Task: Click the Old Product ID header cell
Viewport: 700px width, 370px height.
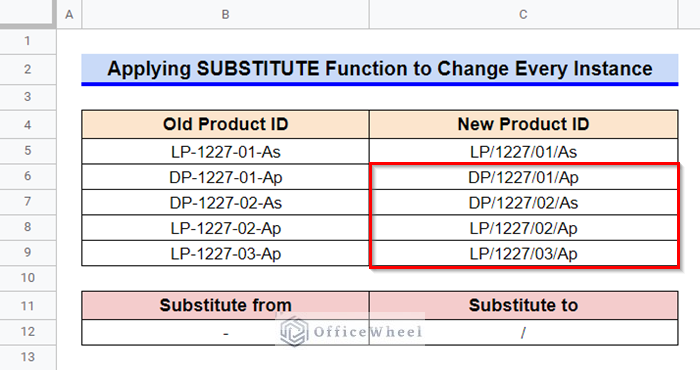Action: point(225,124)
